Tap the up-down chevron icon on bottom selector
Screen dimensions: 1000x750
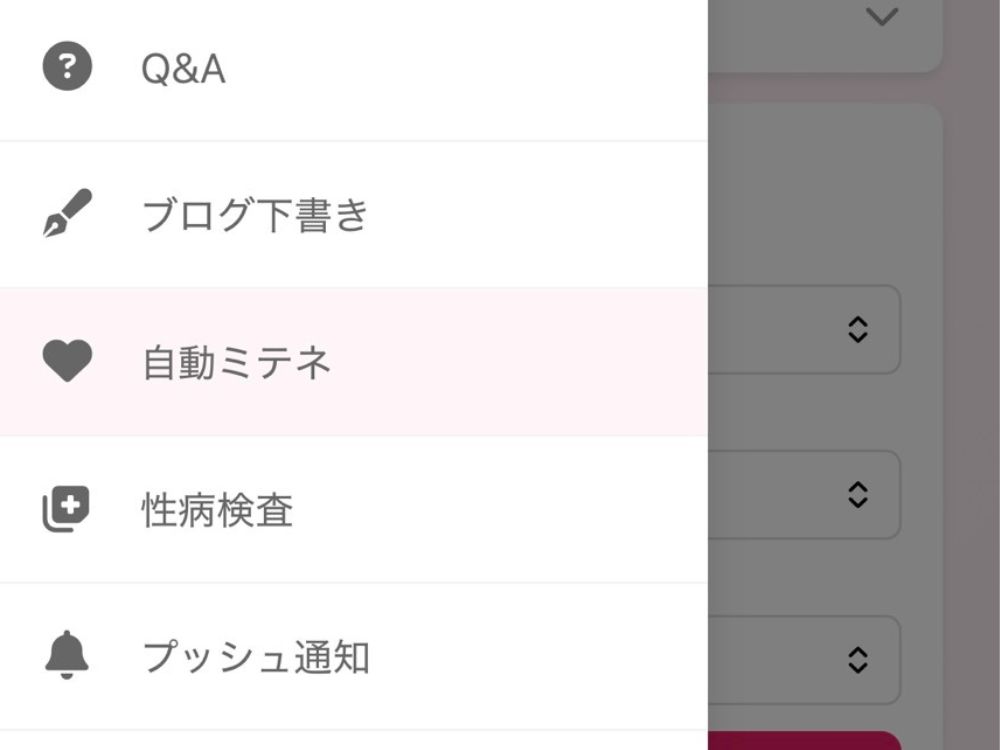(x=858, y=660)
